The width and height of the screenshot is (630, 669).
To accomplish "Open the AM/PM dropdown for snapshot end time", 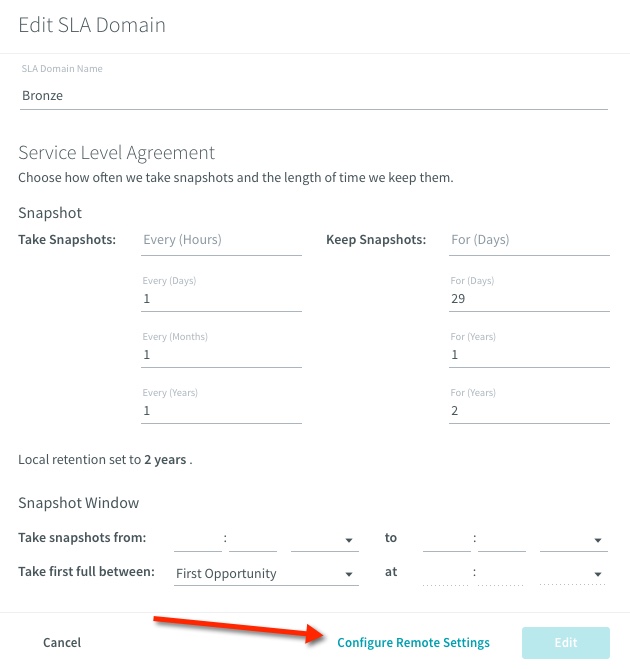I will click(574, 539).
